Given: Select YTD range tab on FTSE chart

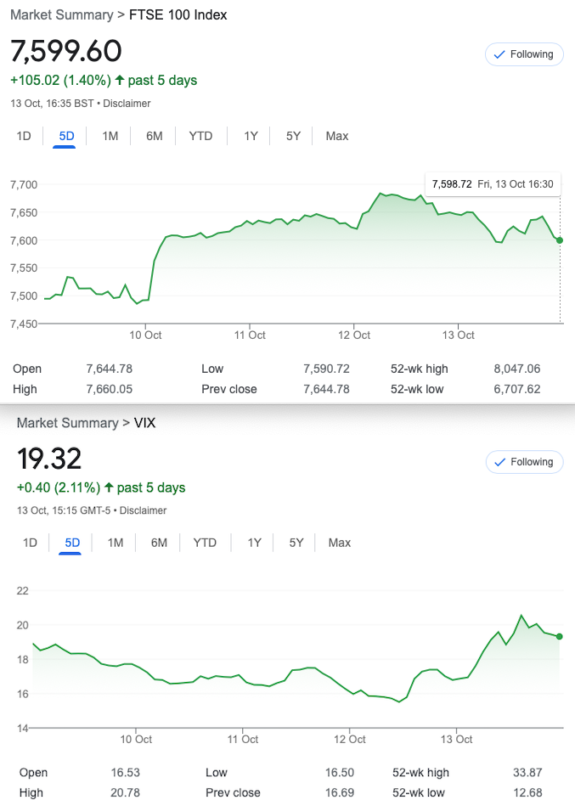Looking at the screenshot, I should click(201, 136).
